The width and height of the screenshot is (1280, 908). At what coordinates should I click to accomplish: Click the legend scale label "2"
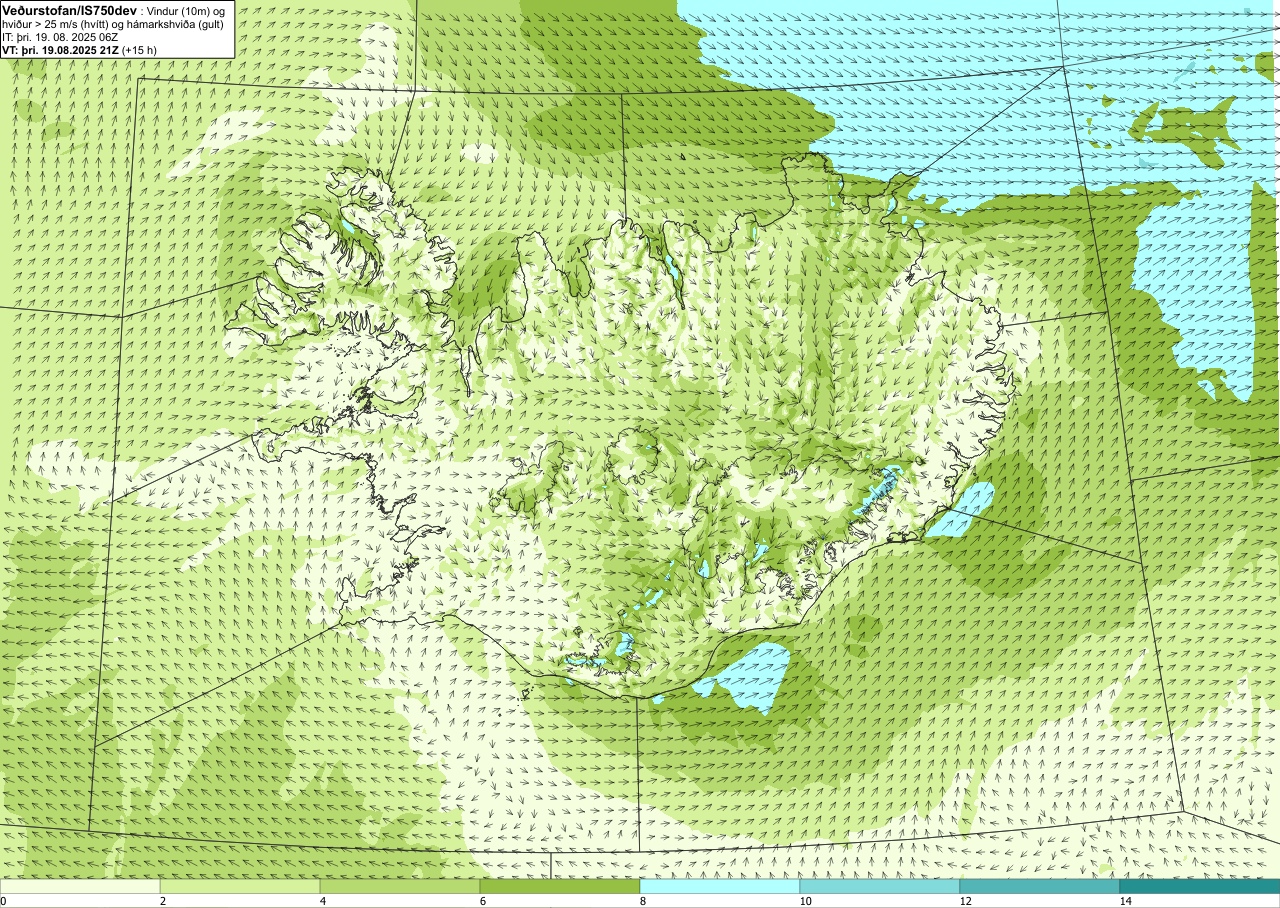[x=163, y=901]
